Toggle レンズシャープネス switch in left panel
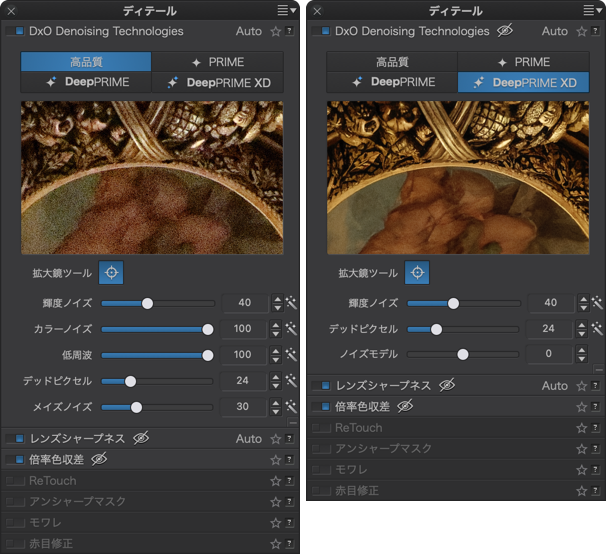This screenshot has width=606, height=554. tap(15, 439)
